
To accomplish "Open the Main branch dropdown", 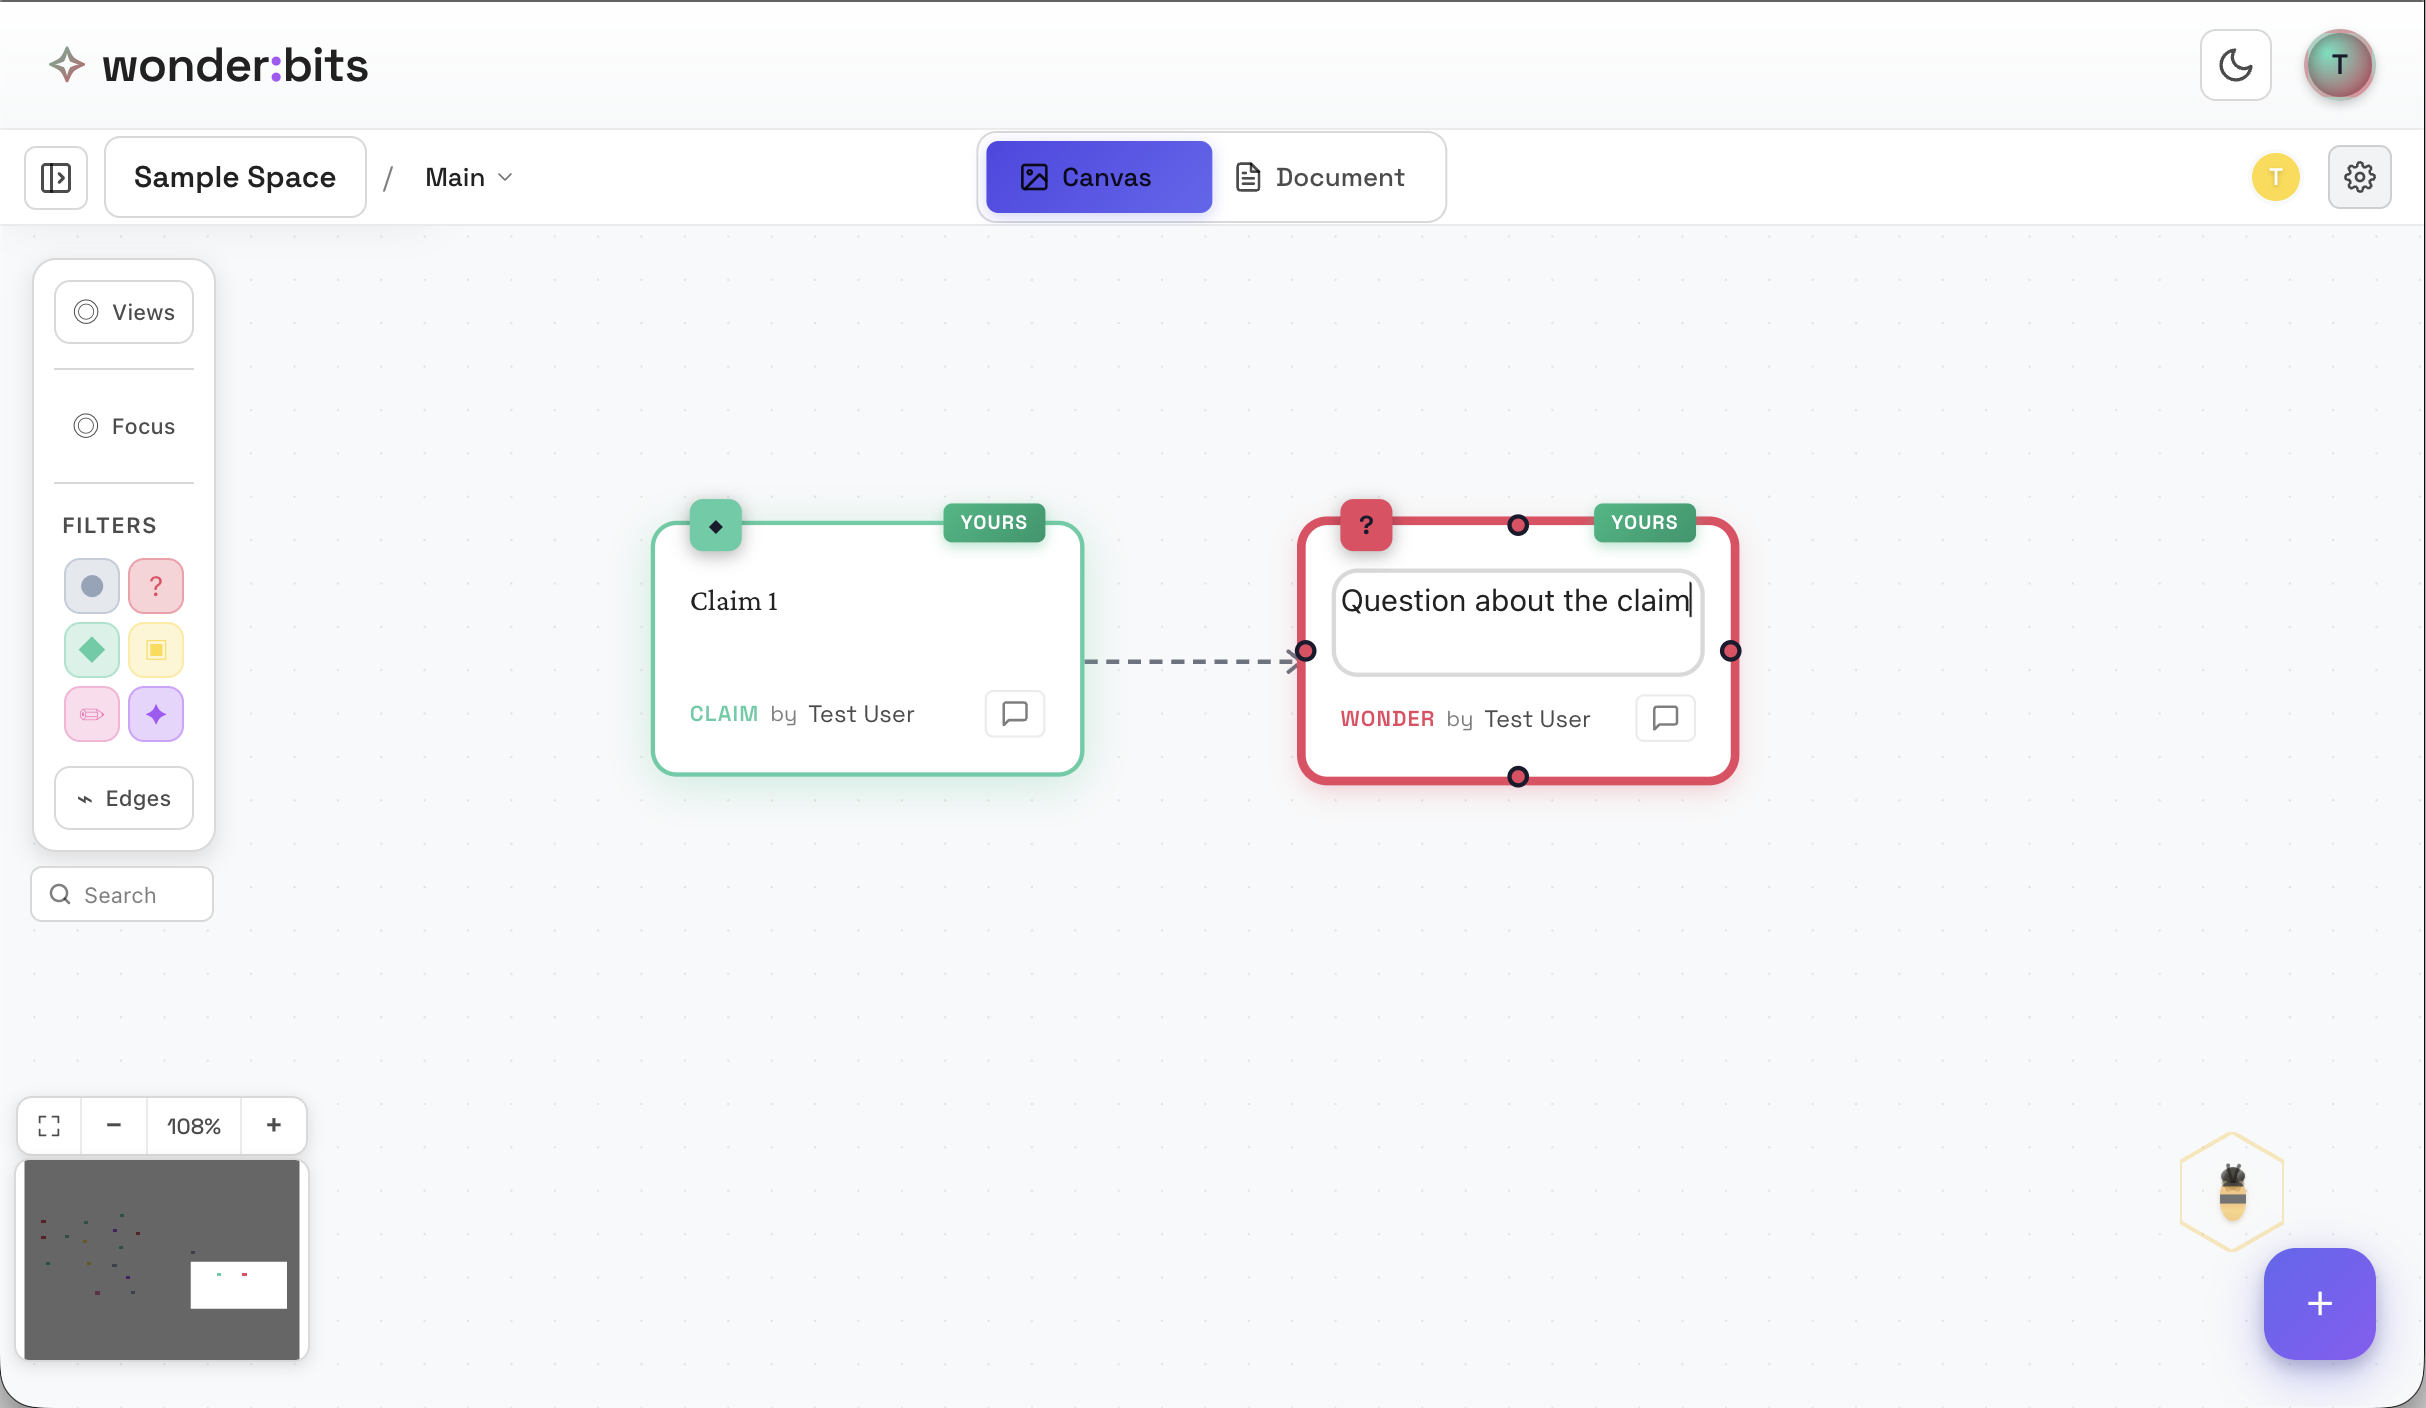I will click(468, 177).
